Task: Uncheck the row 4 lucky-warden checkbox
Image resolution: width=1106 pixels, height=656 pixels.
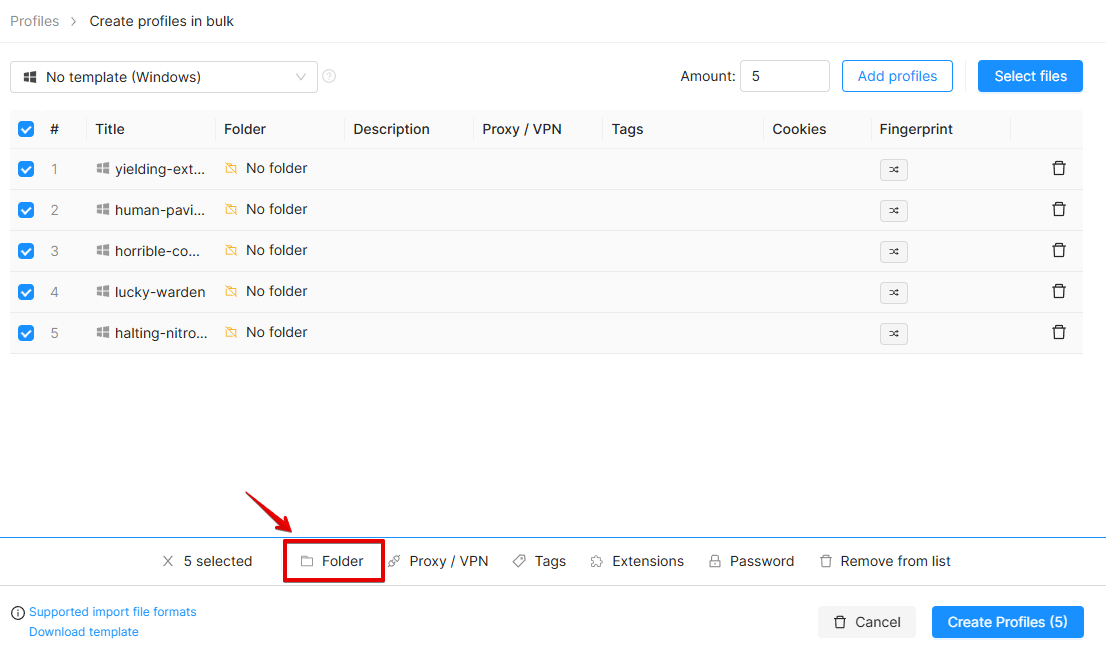Action: [26, 292]
